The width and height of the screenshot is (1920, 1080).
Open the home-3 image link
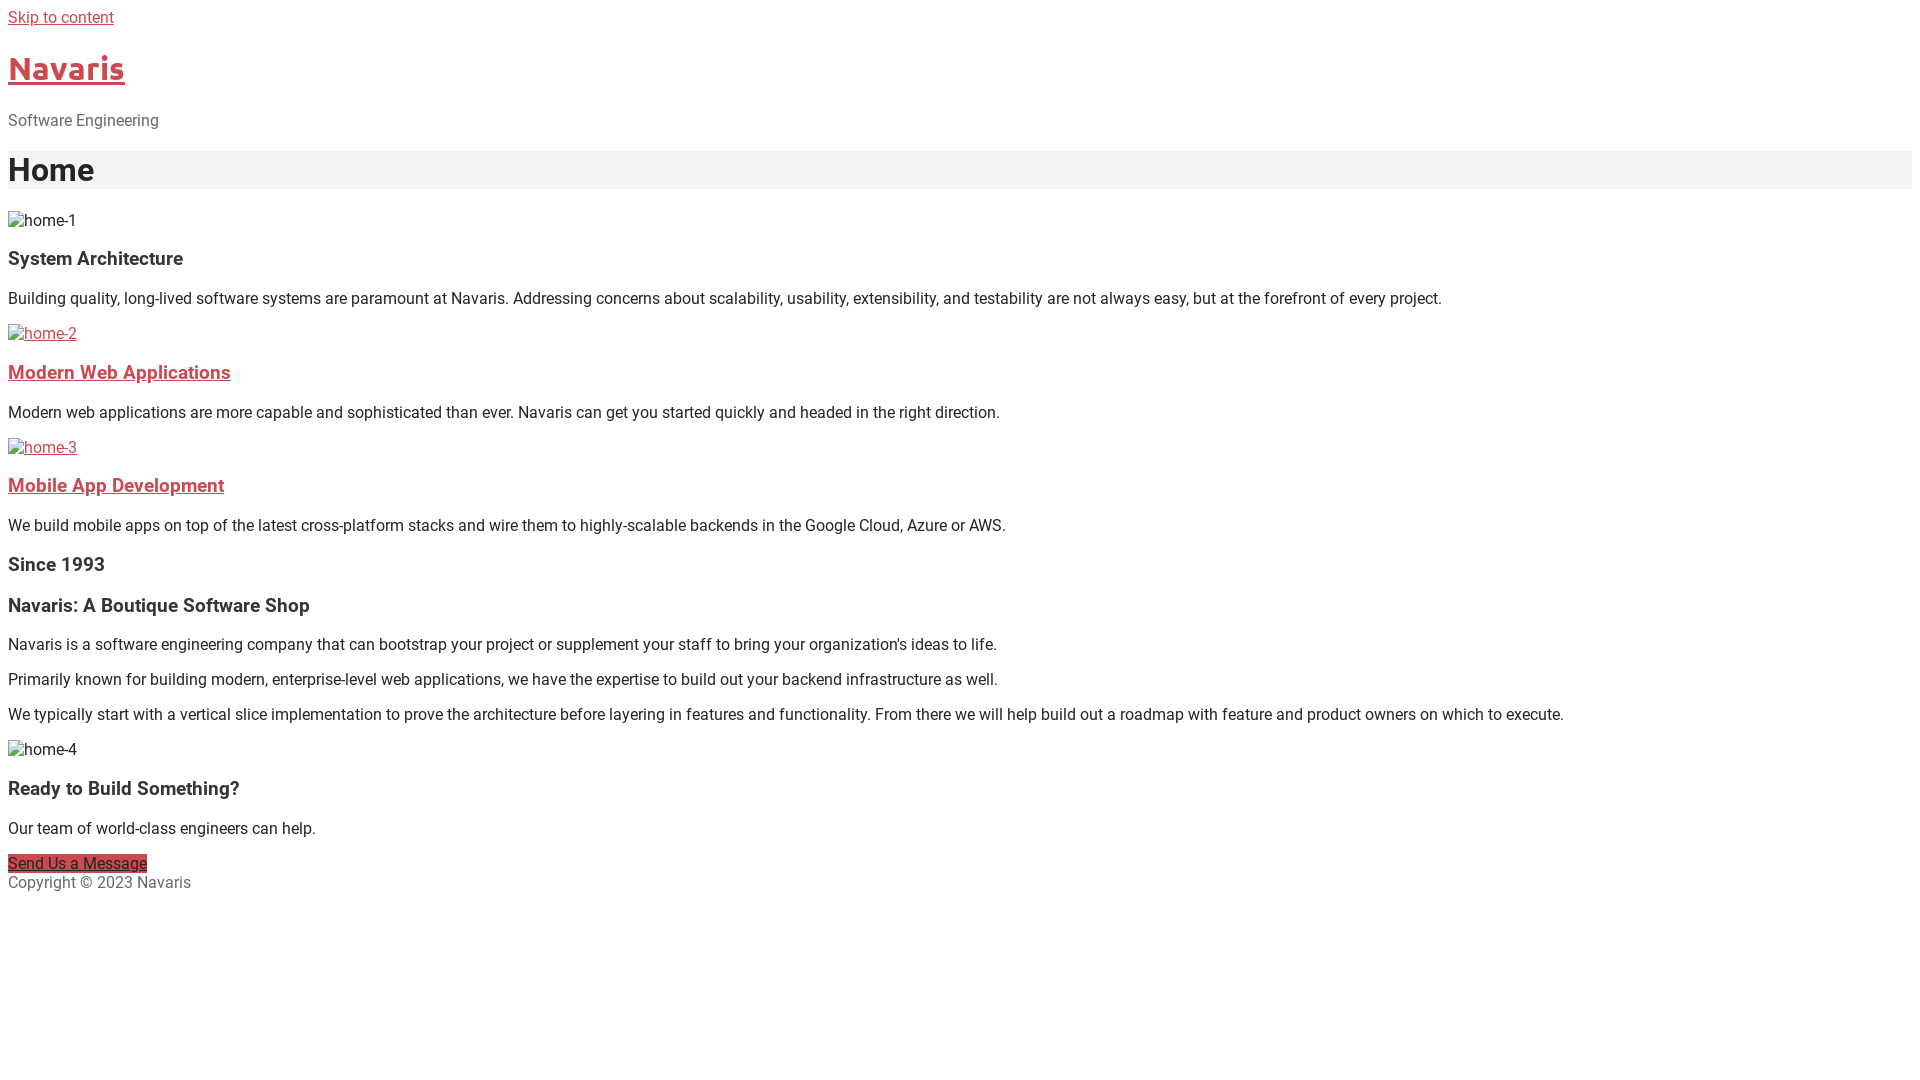42,448
